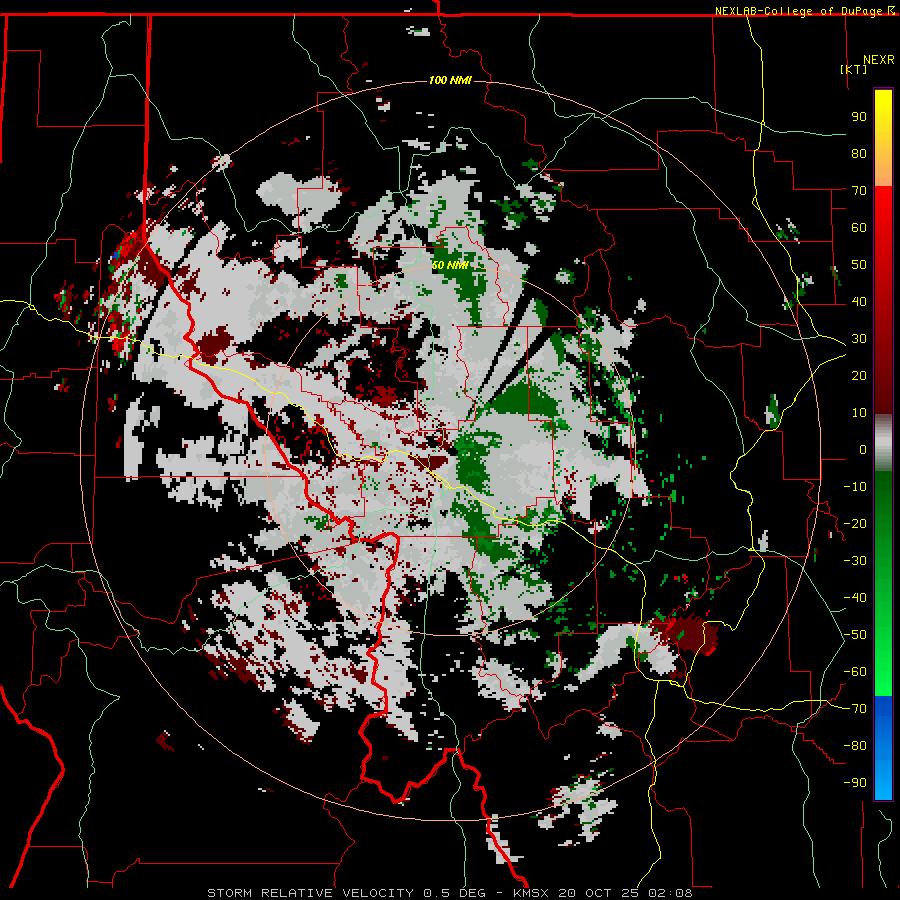Click the KMSX station ID in caption
Image resolution: width=900 pixels, height=900 pixels.
click(x=531, y=893)
